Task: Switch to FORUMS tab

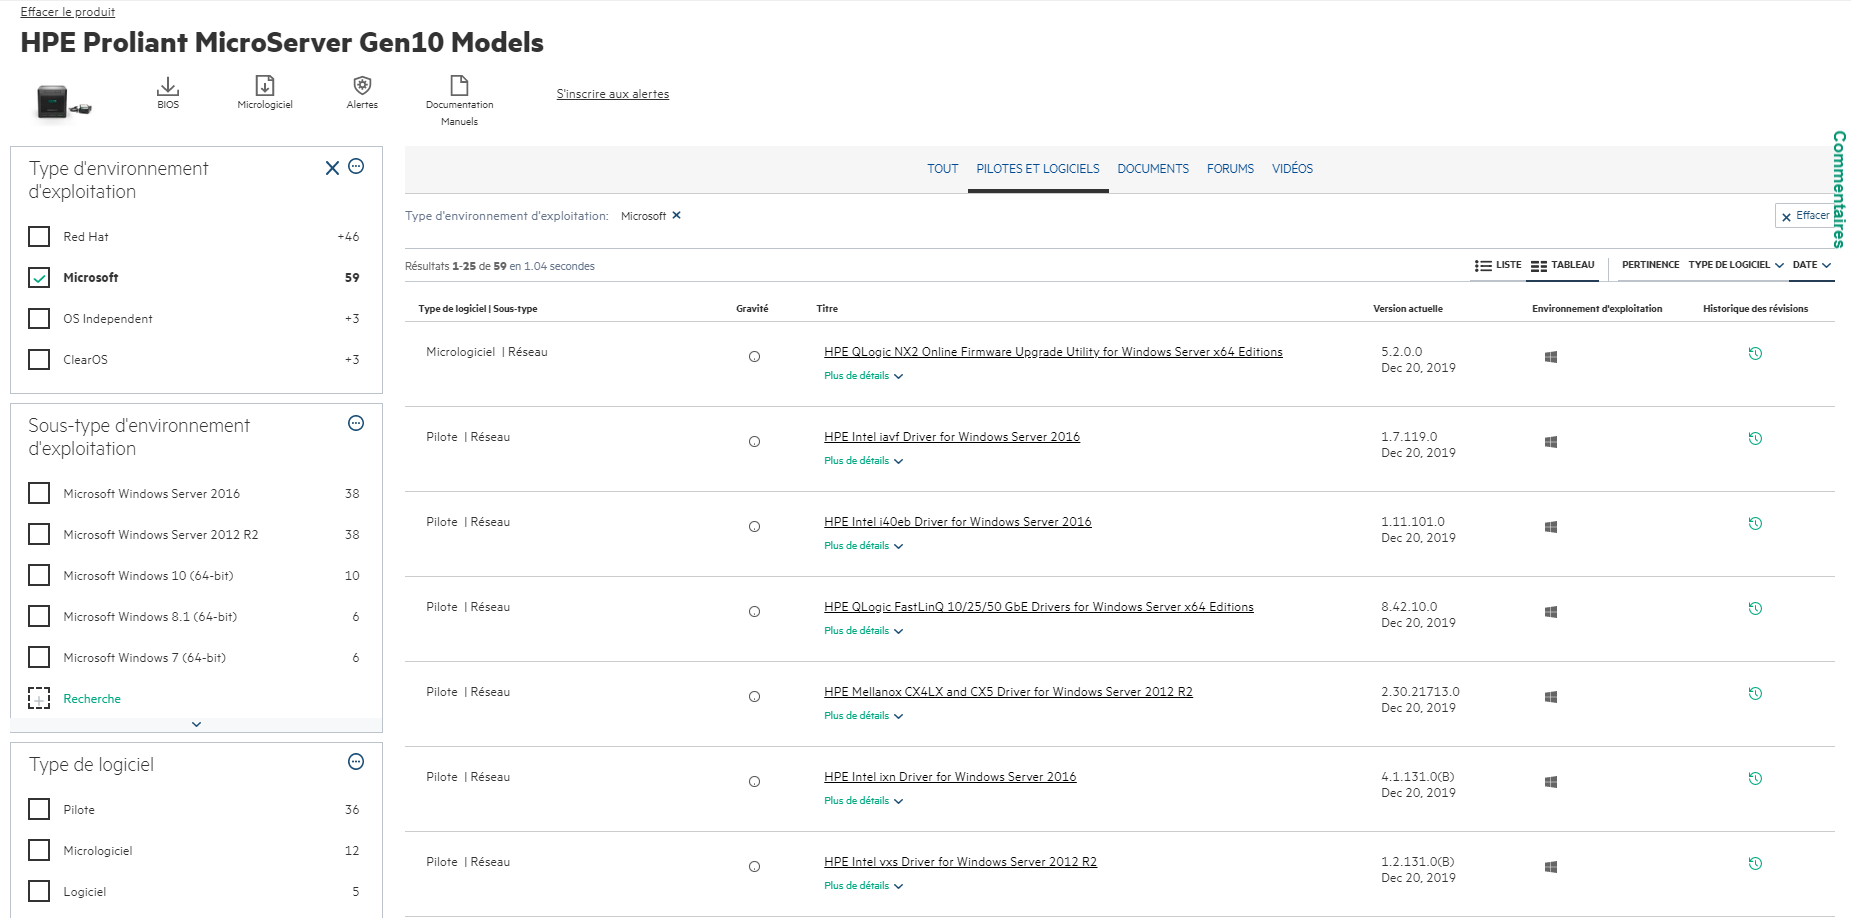Action: coord(1230,169)
